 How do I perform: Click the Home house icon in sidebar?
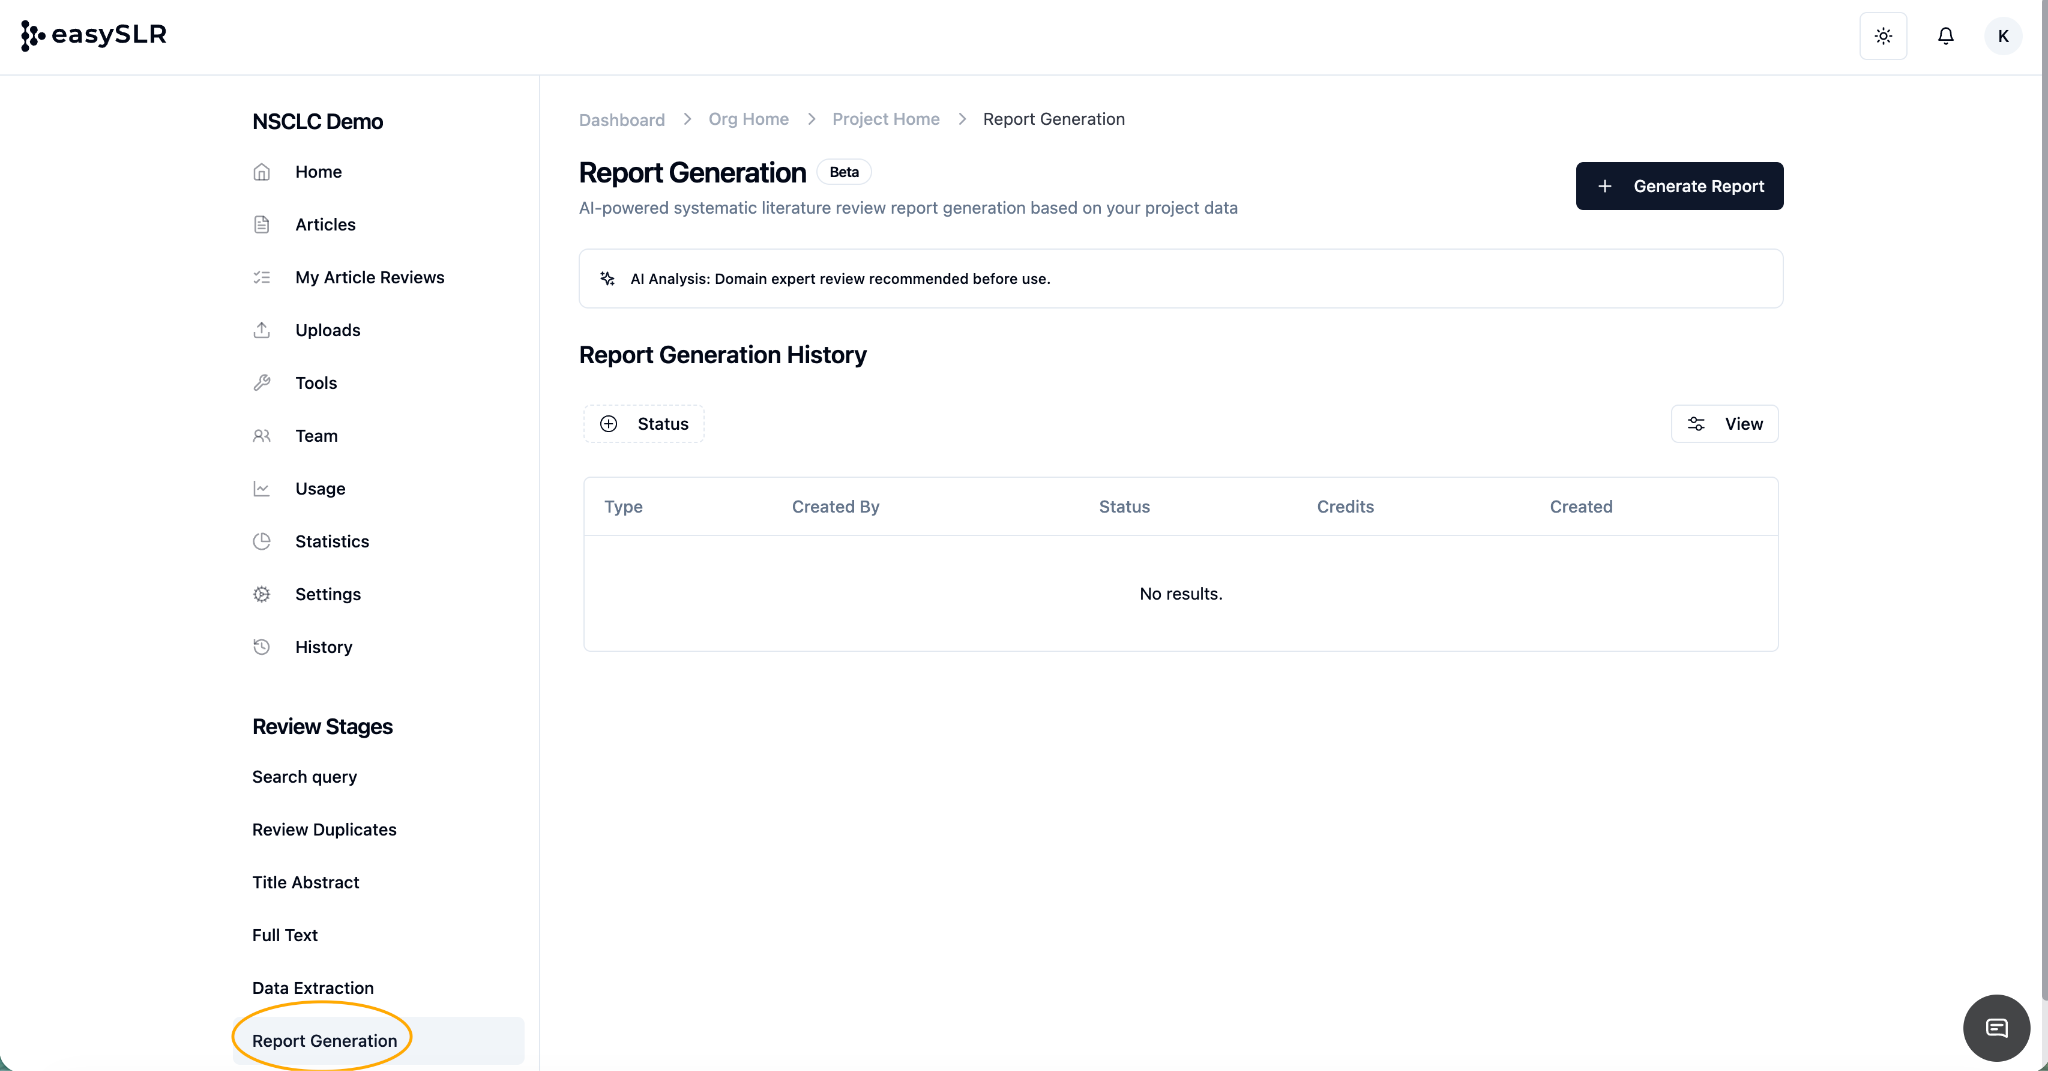tap(262, 172)
